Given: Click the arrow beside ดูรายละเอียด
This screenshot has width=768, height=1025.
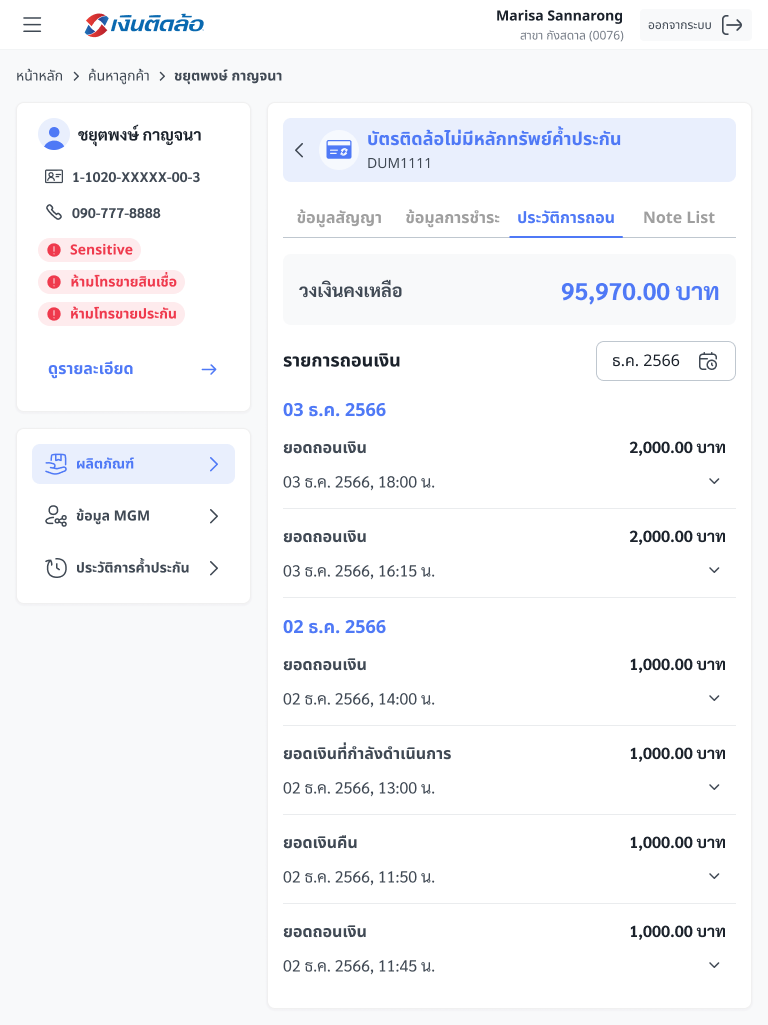Looking at the screenshot, I should pos(209,369).
